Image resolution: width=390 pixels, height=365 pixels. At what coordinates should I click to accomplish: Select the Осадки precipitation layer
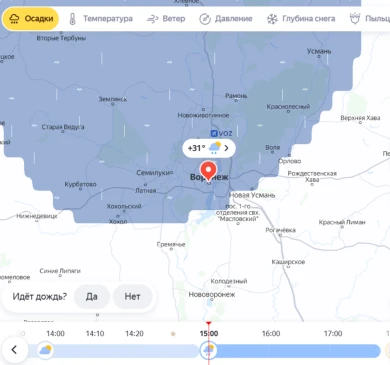pyautogui.click(x=30, y=19)
